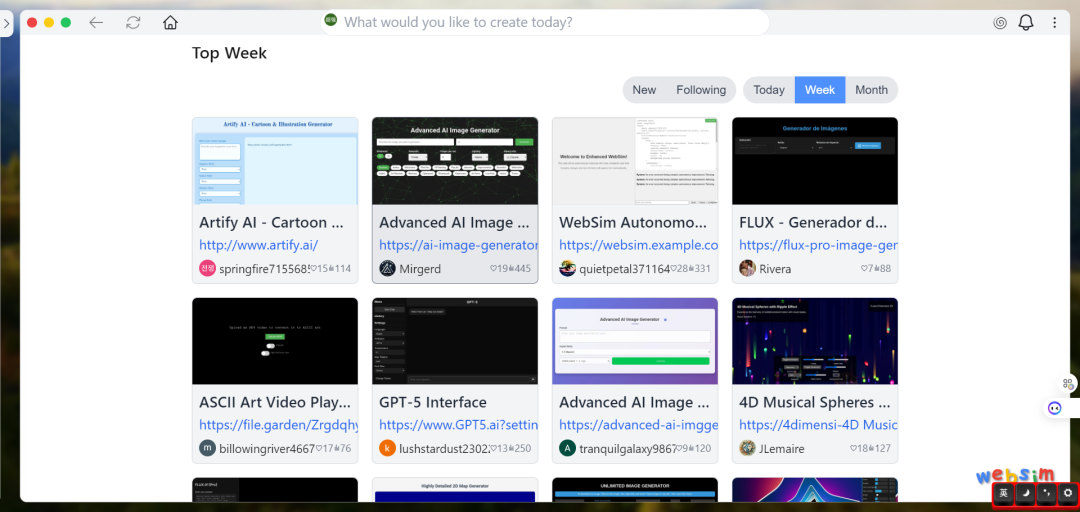
Task: Open the floating round face assistant icon
Action: point(1055,408)
